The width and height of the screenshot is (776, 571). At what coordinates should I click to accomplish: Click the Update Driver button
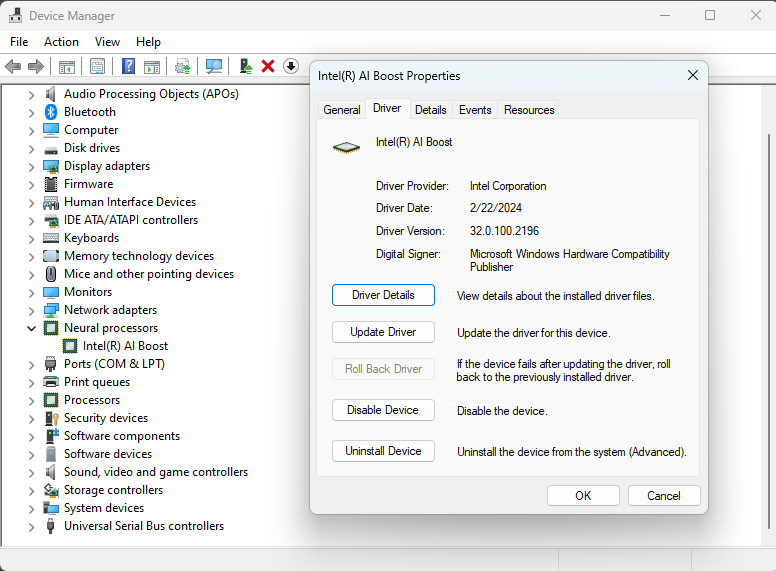tap(384, 332)
